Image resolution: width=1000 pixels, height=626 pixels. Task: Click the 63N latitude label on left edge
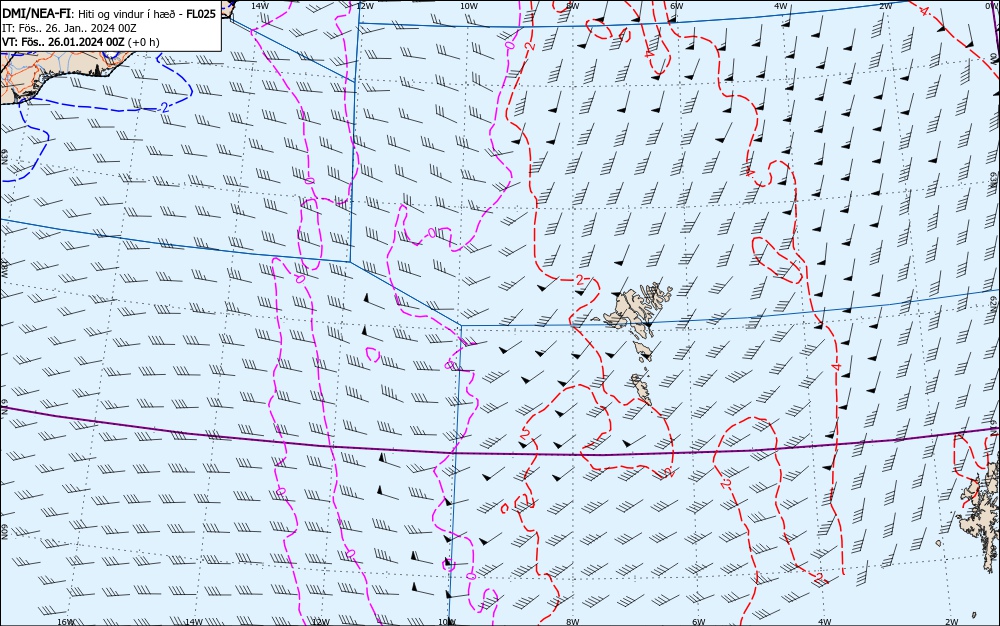tap(4, 157)
